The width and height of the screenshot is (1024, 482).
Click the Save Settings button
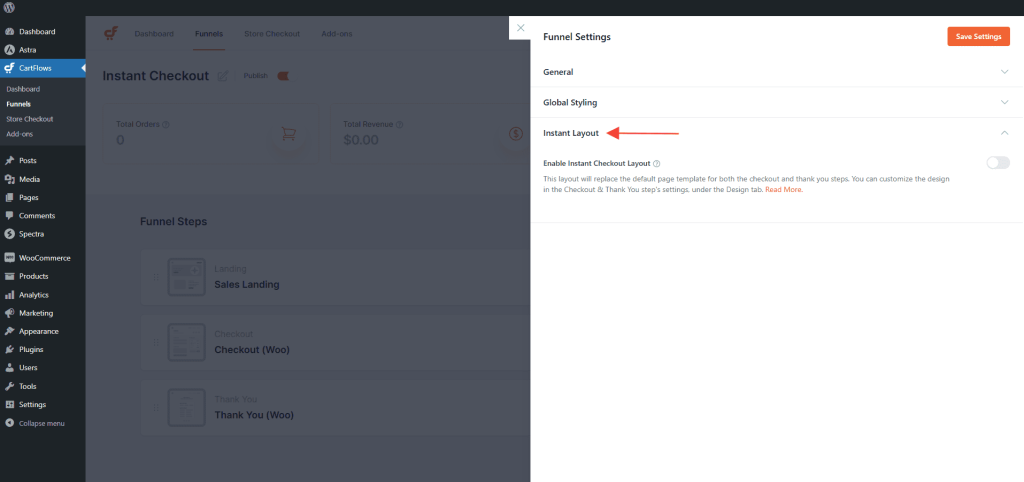(x=978, y=37)
